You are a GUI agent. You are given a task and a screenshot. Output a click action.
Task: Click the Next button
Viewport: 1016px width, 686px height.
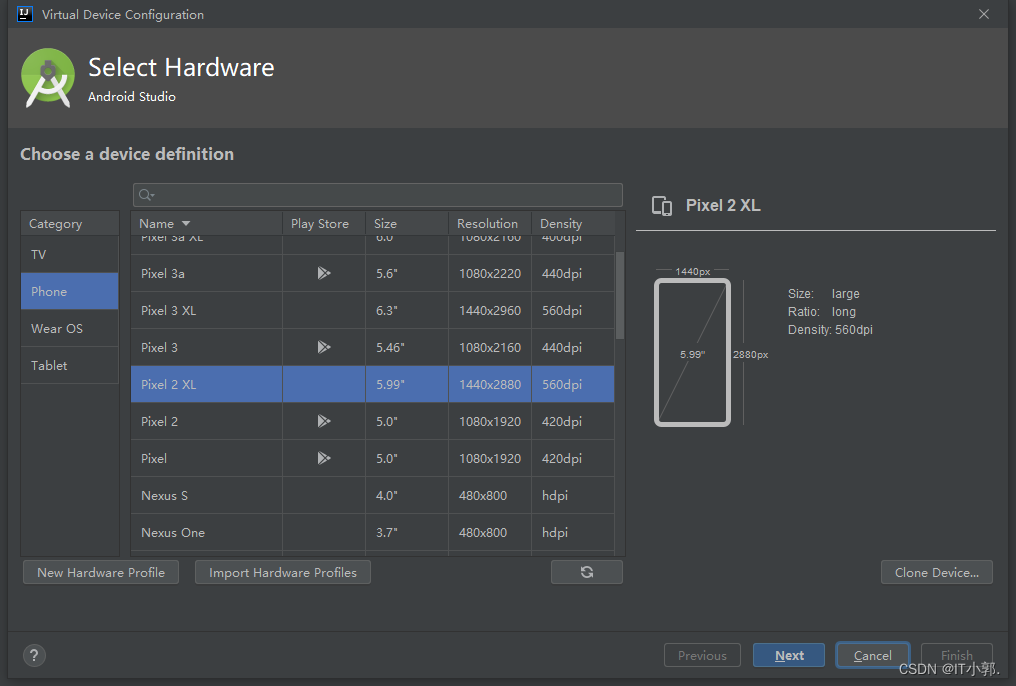pos(789,655)
